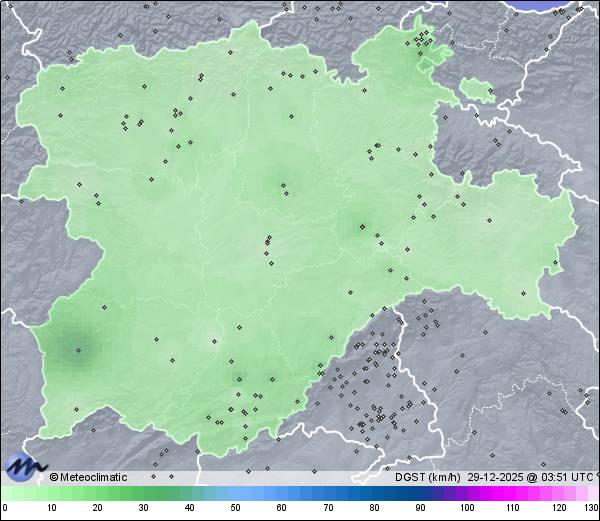Click the station marker at the east-central green hotspot
600x521 pixels.
[362, 227]
